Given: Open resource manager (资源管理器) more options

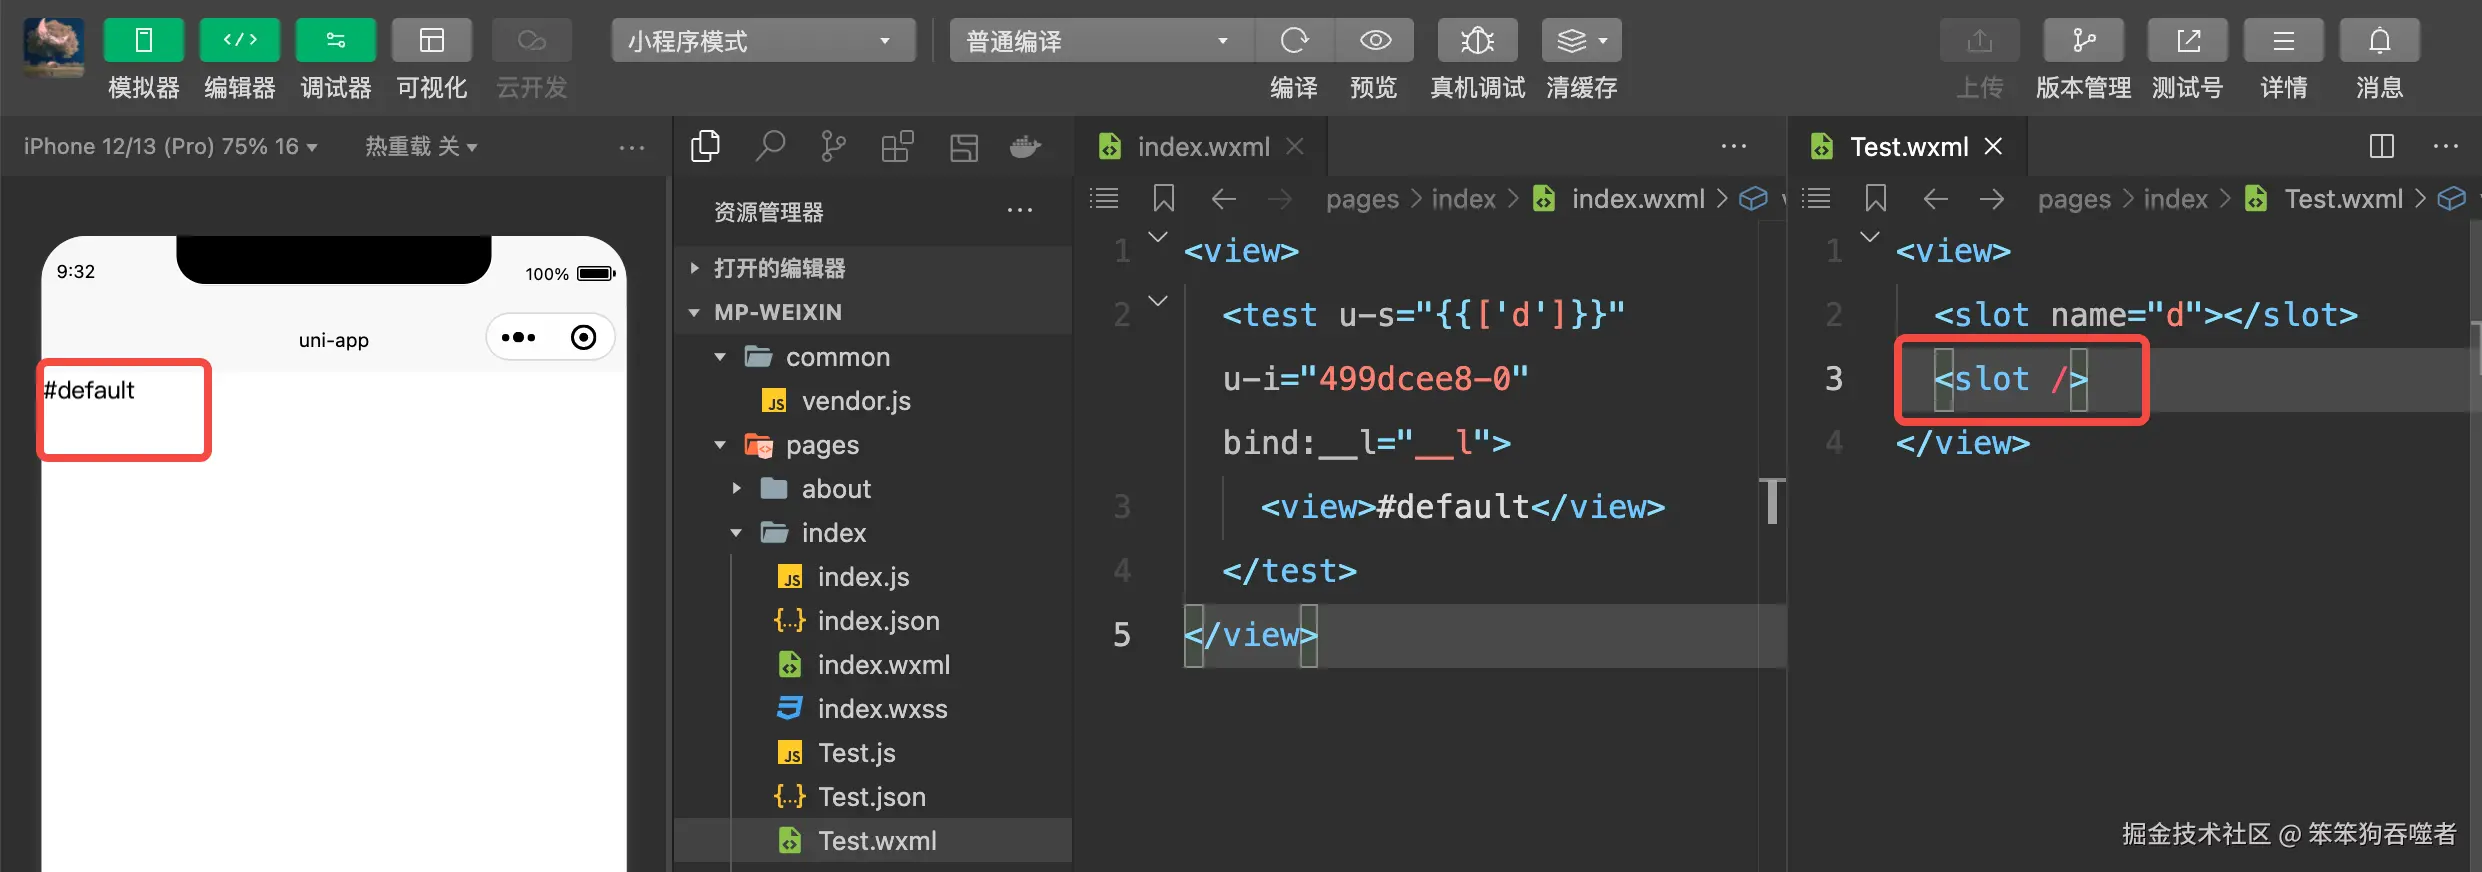Looking at the screenshot, I should pyautogui.click(x=1020, y=211).
